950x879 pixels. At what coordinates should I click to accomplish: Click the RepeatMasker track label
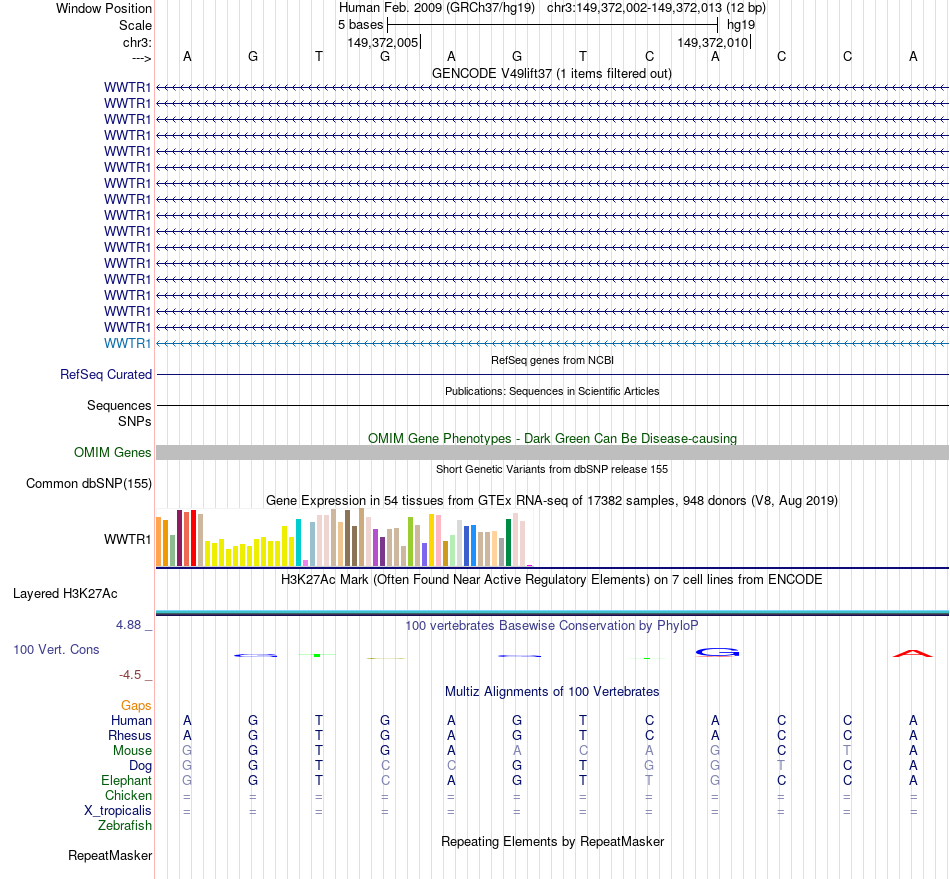click(x=110, y=855)
